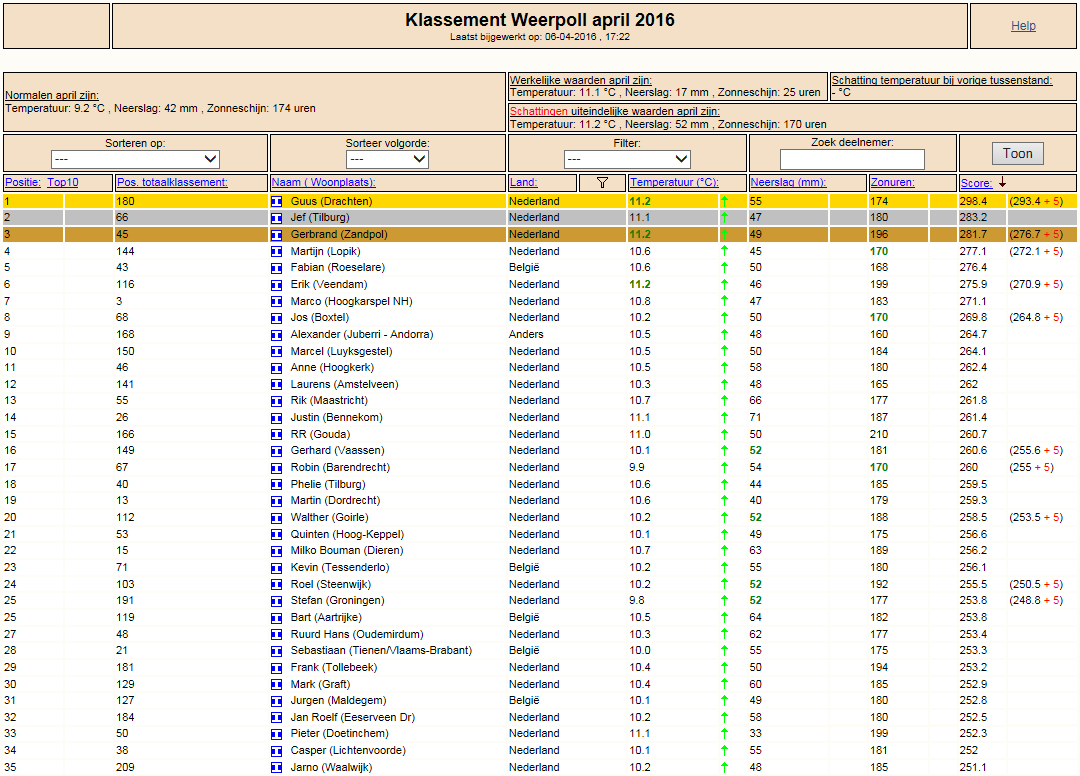
Task: Sort by Neerslag (mm) column header
Action: point(788,182)
